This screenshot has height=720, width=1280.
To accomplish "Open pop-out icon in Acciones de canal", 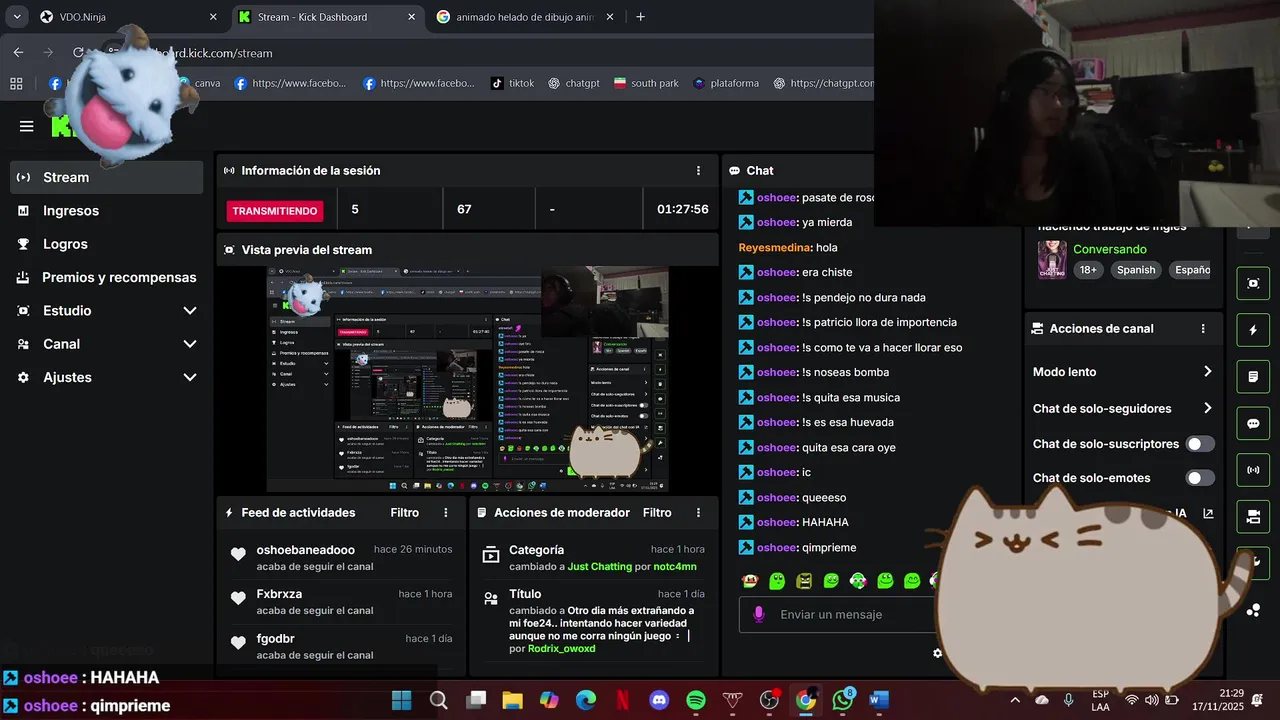I will [x=1208, y=513].
